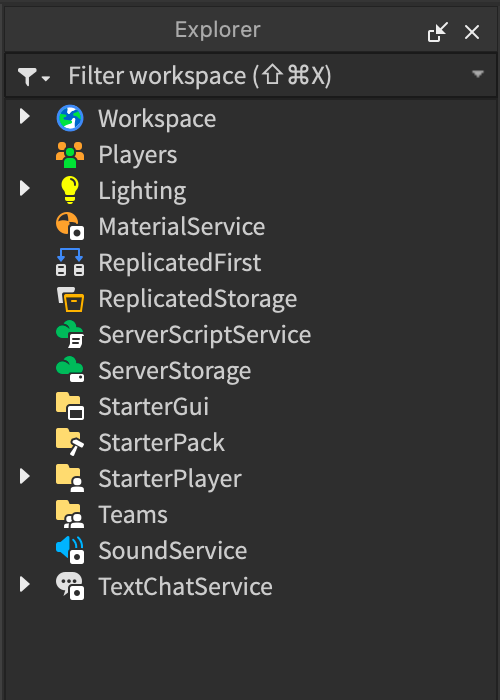
Task: Select the Teams label
Action: coord(133,515)
